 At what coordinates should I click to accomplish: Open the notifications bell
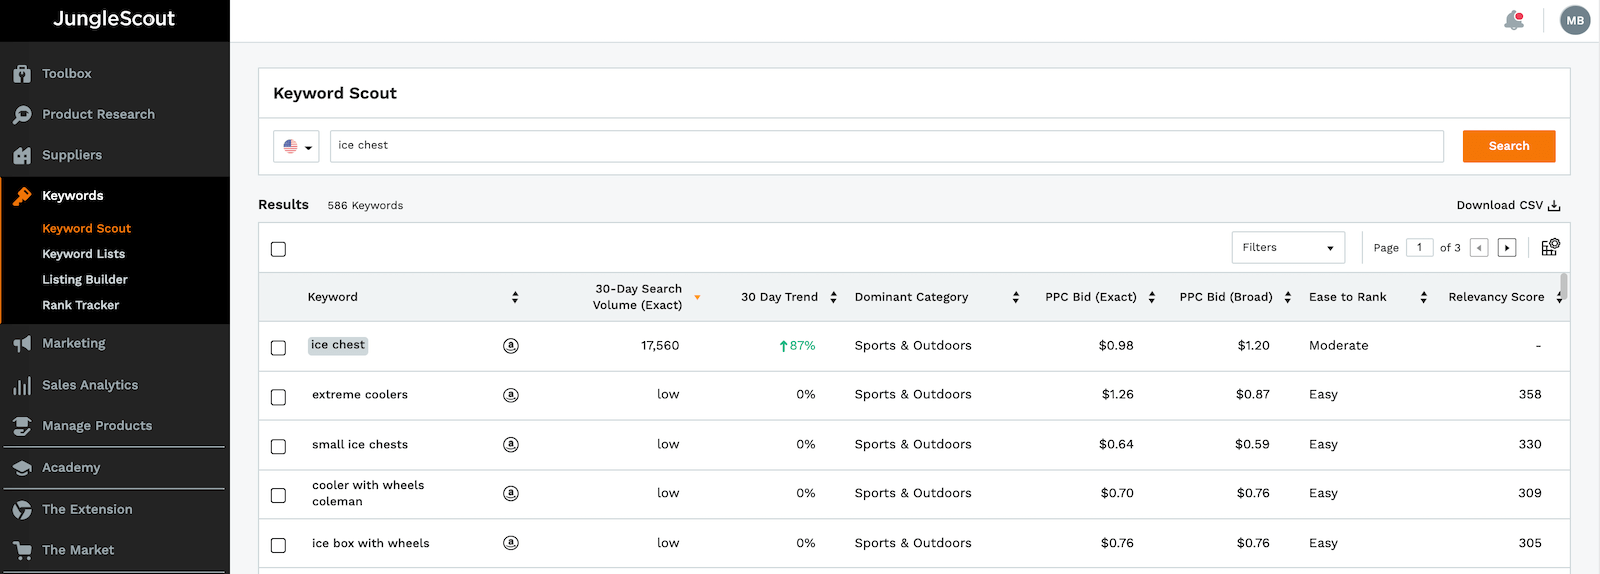(x=1514, y=20)
